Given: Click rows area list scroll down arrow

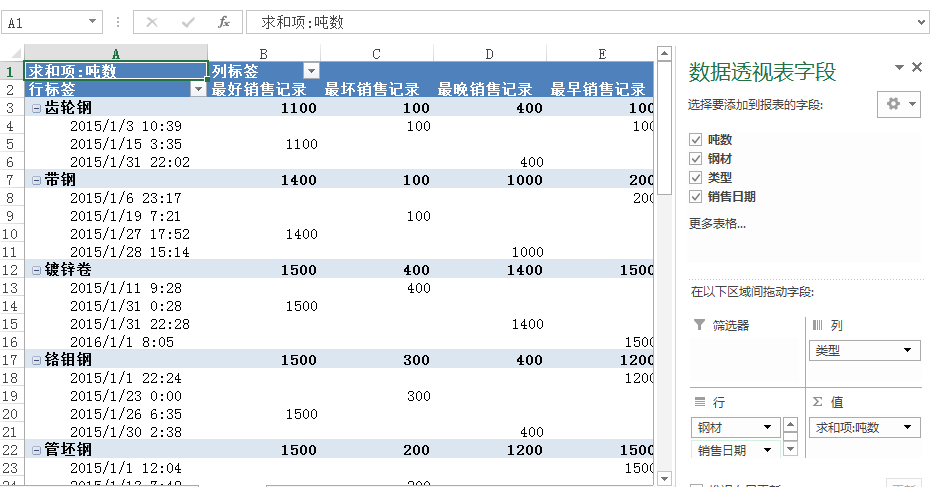Looking at the screenshot, I should (790, 450).
